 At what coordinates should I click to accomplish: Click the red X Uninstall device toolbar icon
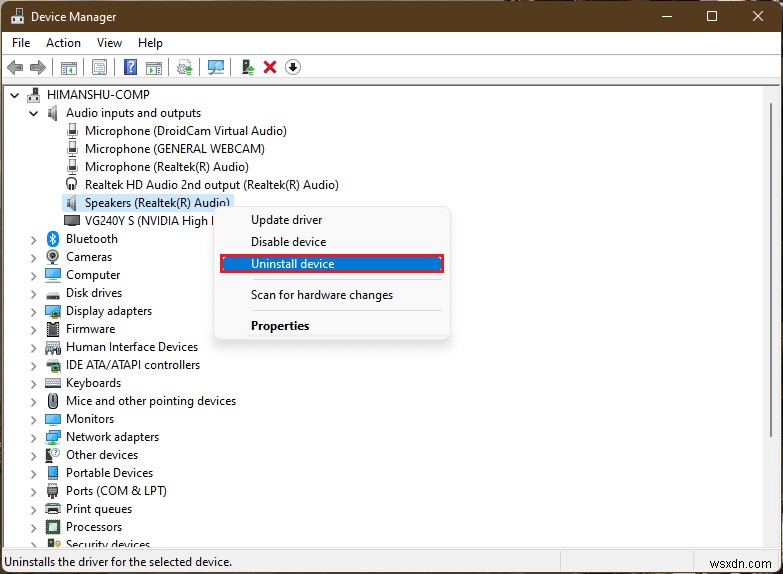tap(270, 67)
